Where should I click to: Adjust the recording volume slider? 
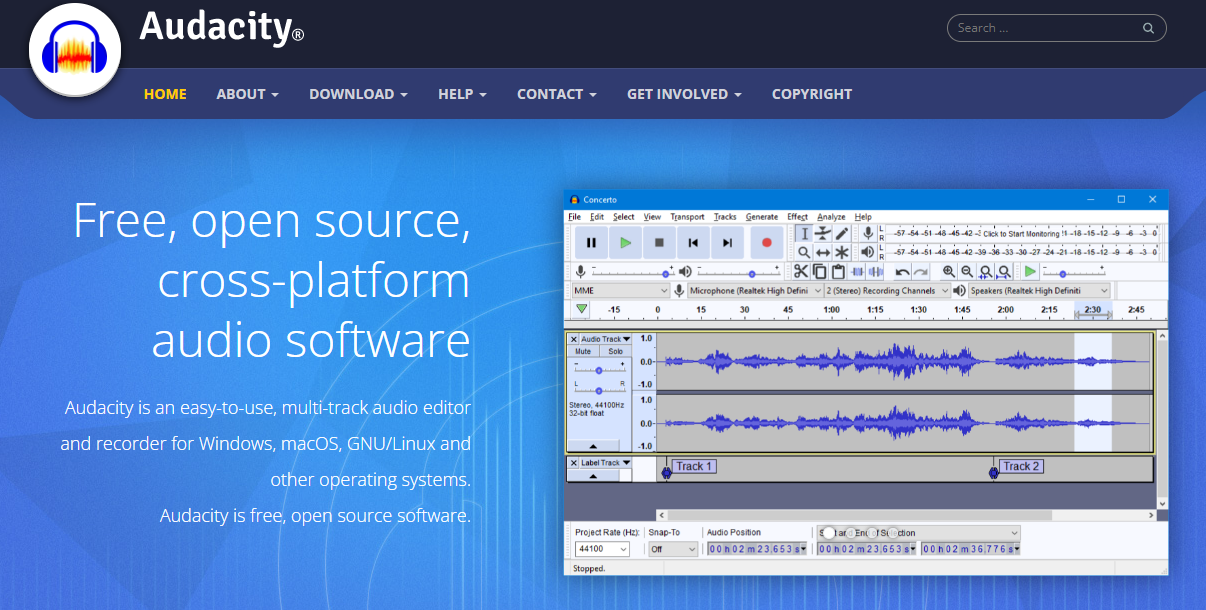[633, 271]
